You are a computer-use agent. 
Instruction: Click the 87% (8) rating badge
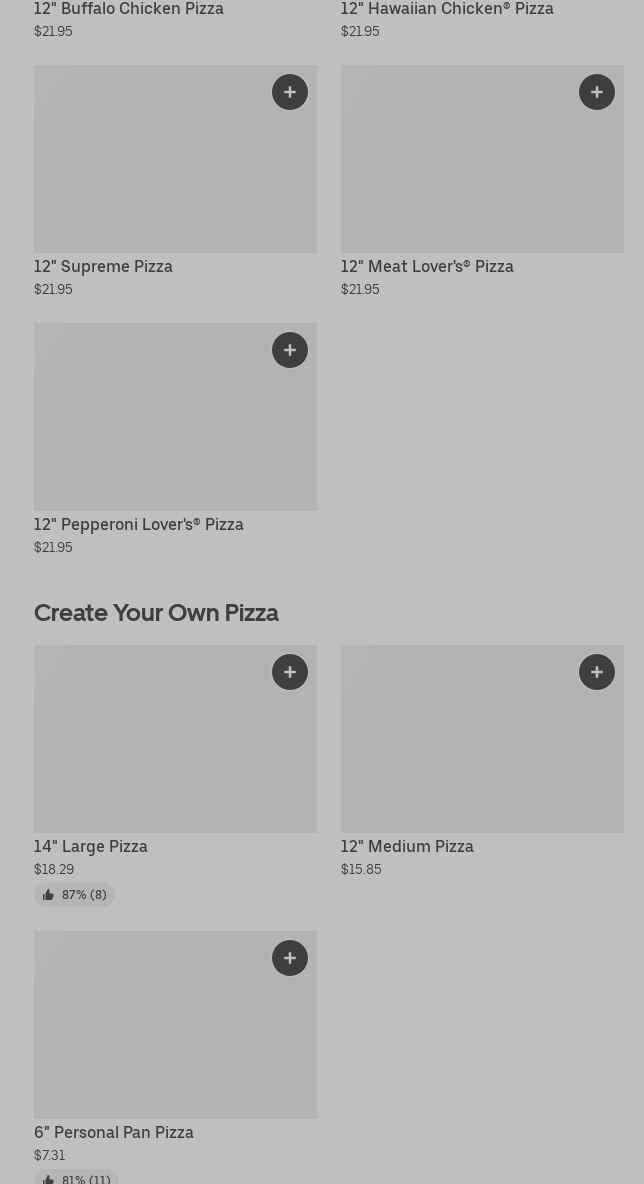point(74,895)
